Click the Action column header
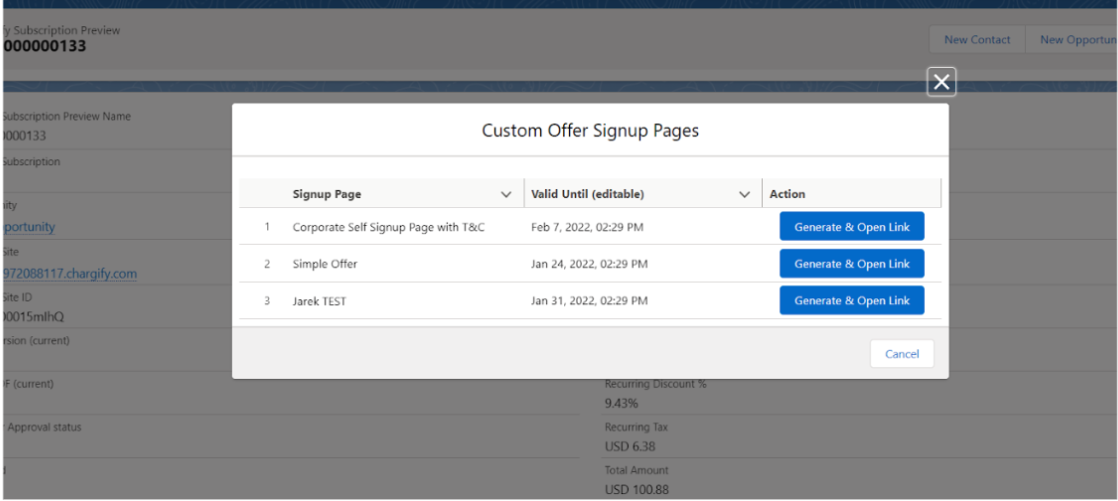 pyautogui.click(x=787, y=194)
